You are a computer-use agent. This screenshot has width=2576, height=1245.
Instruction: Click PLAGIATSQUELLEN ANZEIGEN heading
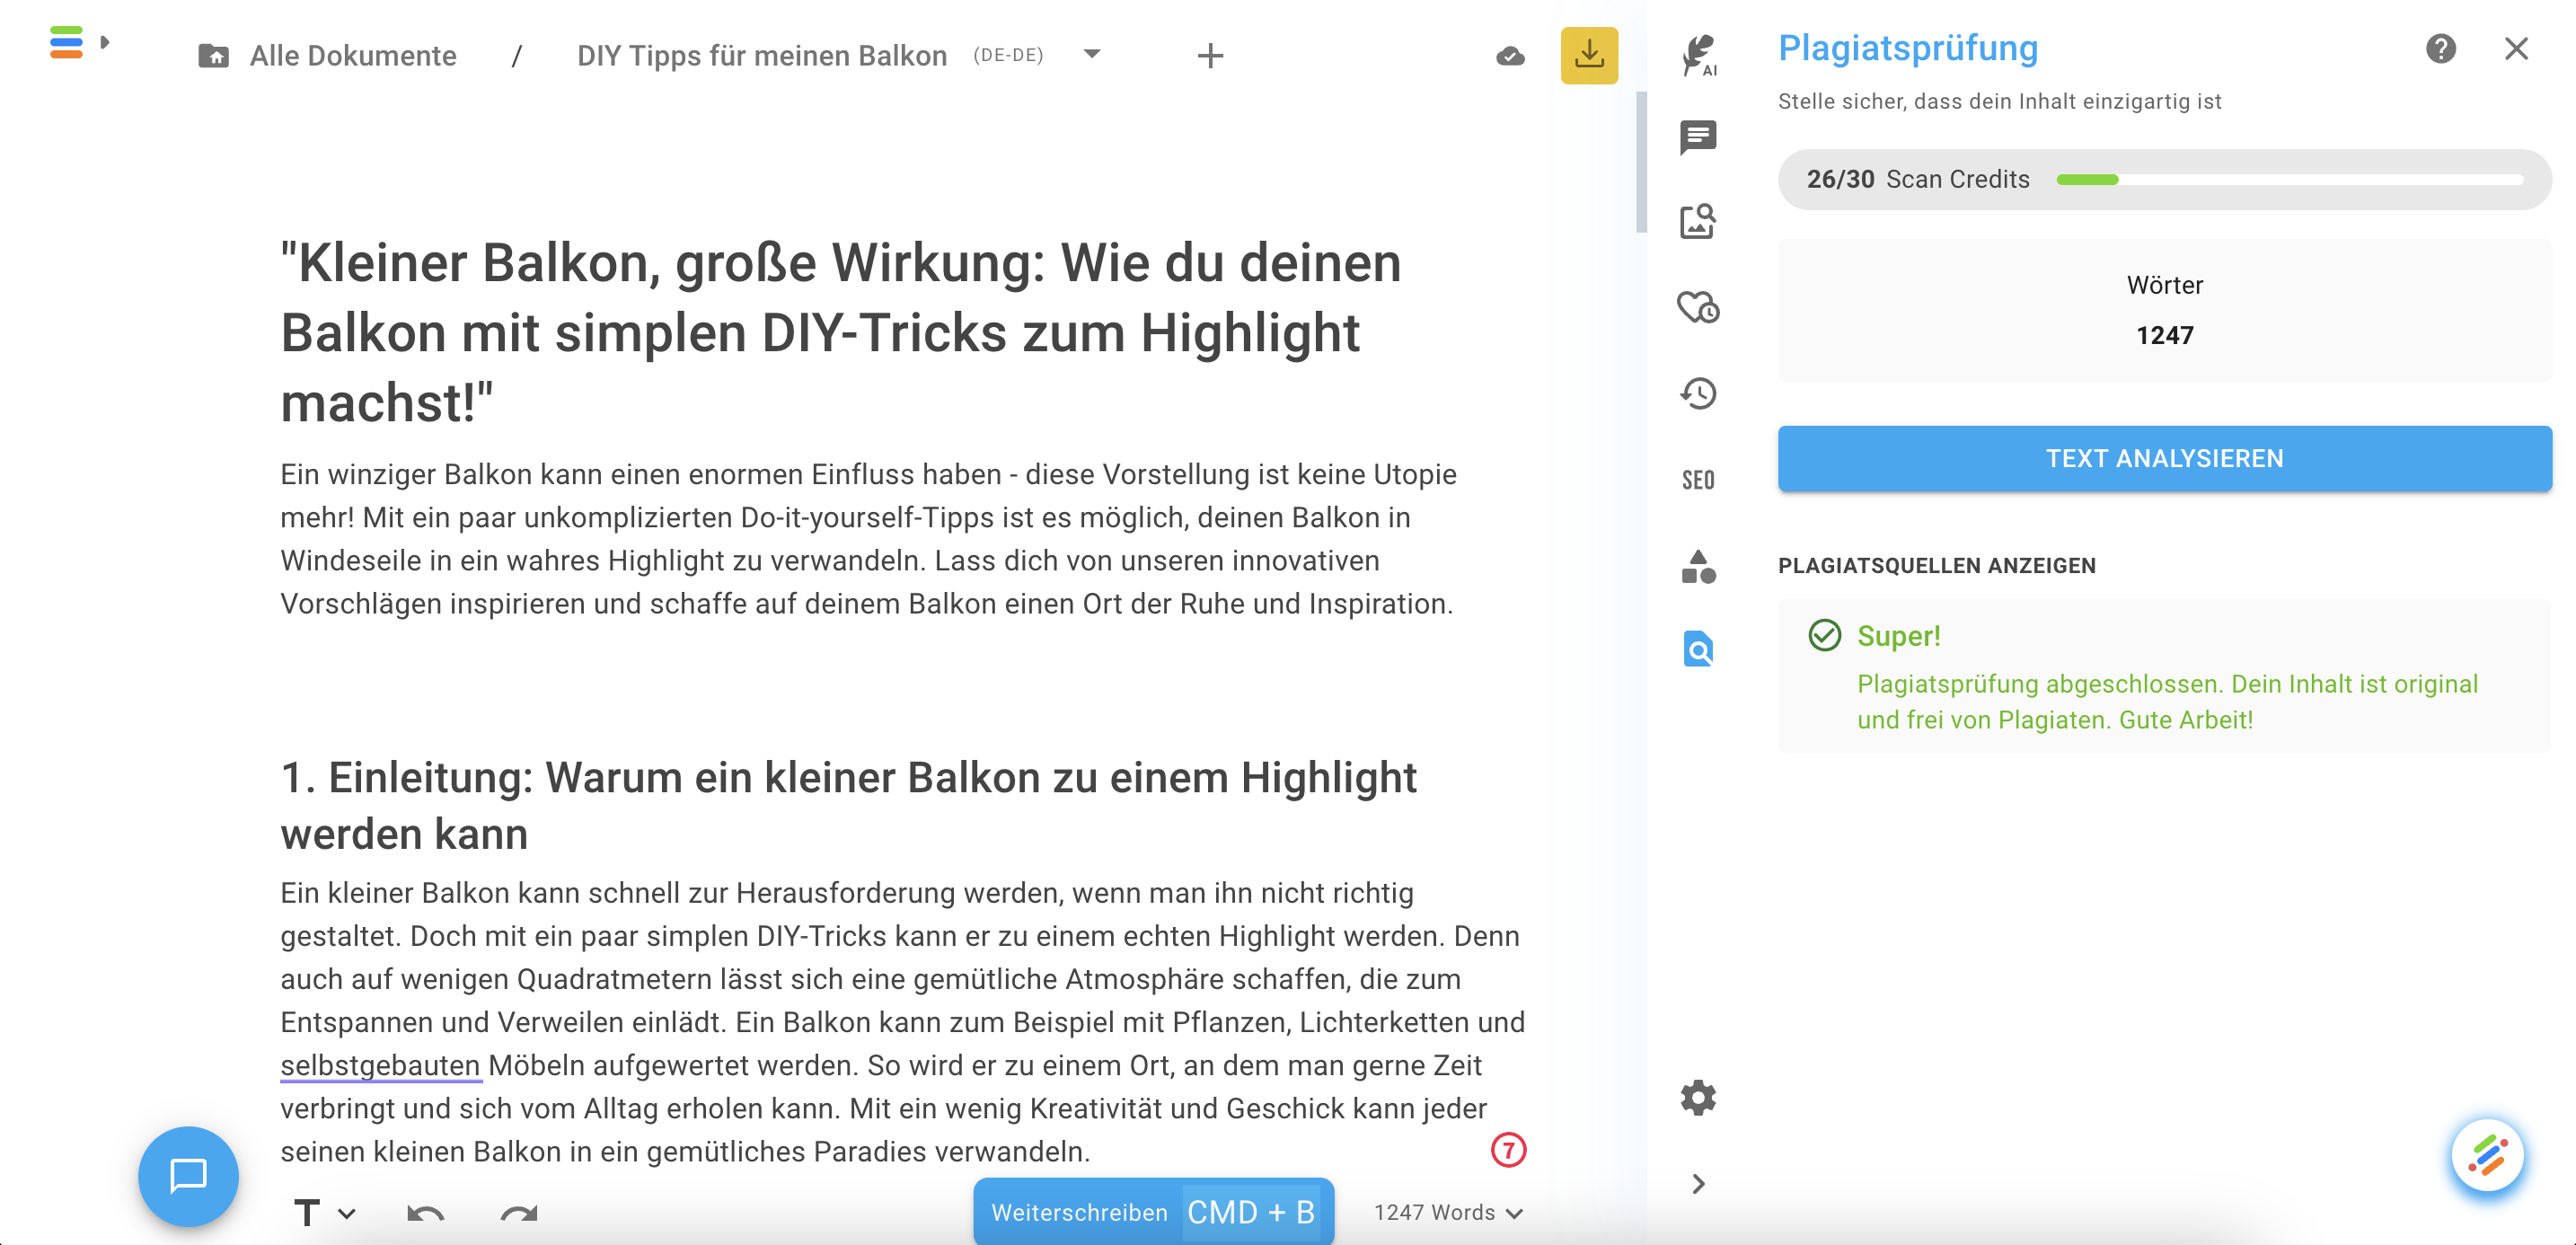point(1936,565)
